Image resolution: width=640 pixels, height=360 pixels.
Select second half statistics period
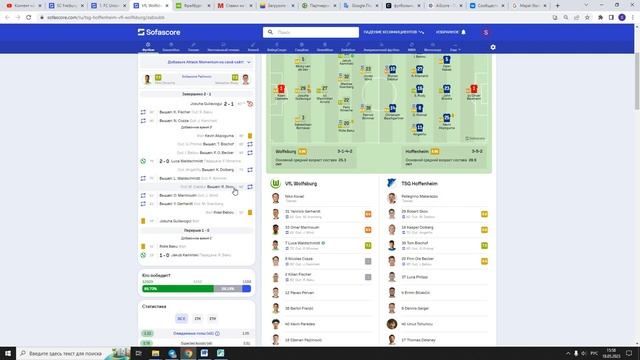coord(213,318)
